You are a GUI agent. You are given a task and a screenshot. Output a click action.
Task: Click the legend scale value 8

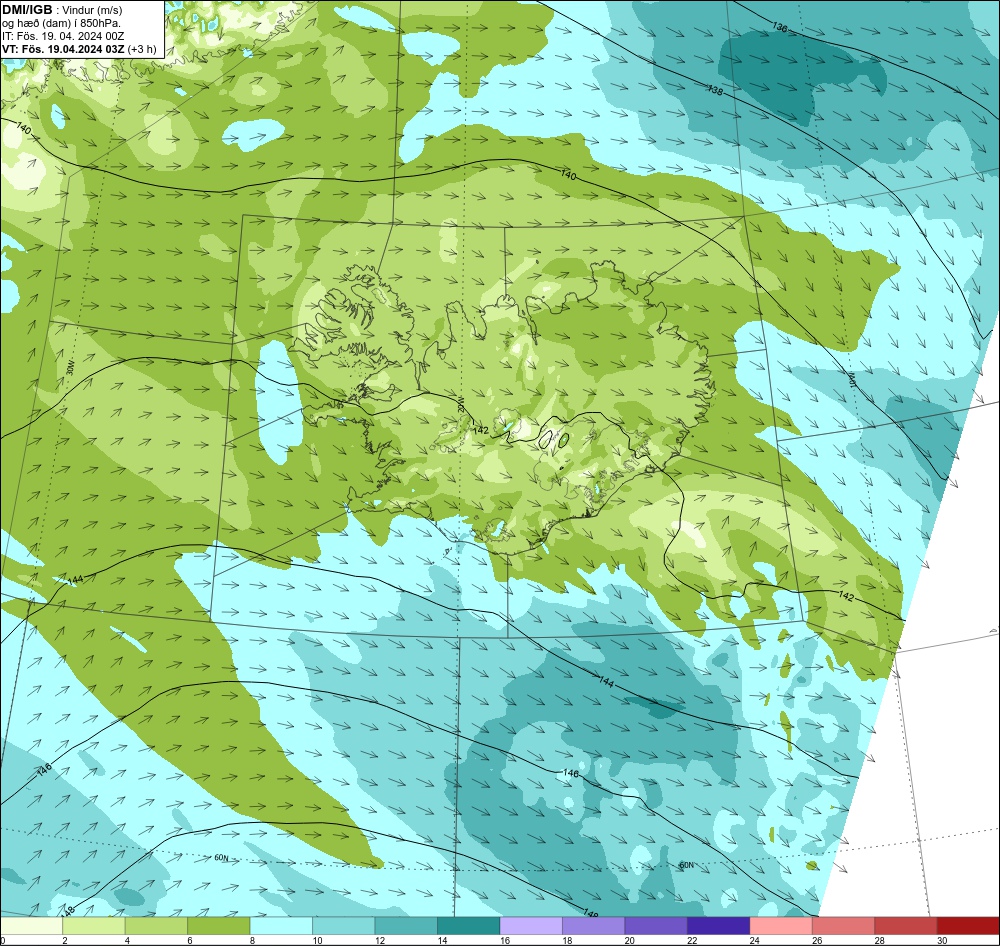coord(253,940)
